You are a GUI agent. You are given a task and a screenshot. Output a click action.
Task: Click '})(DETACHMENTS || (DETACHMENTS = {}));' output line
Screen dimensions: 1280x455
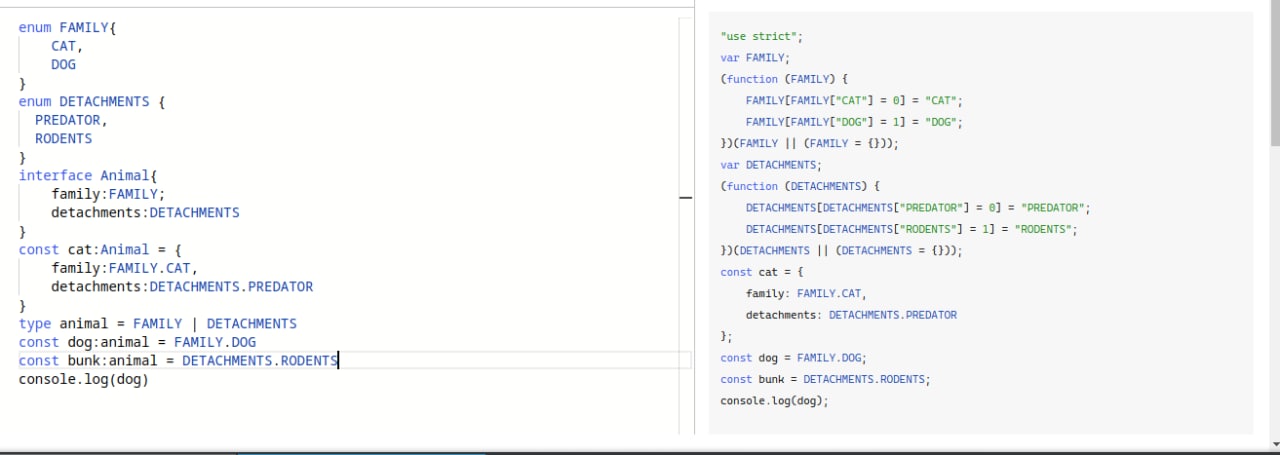[841, 251]
